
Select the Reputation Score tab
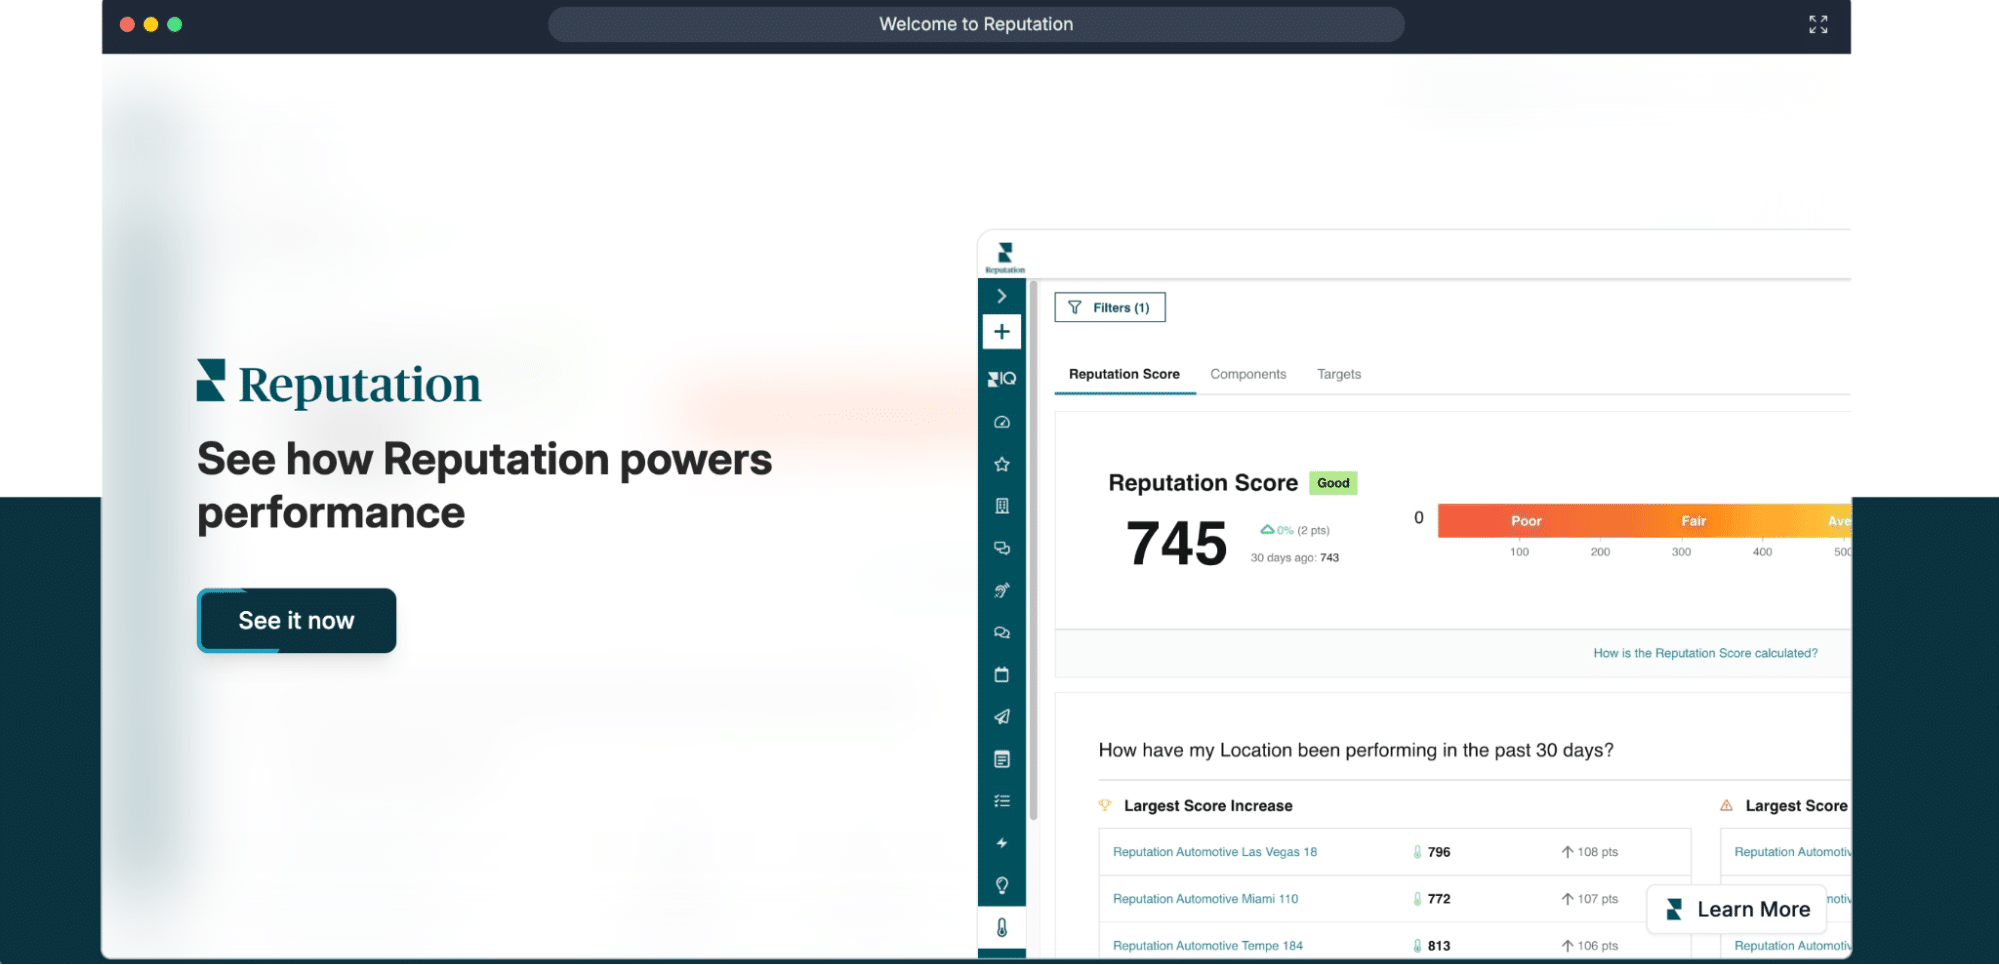pyautogui.click(x=1124, y=374)
